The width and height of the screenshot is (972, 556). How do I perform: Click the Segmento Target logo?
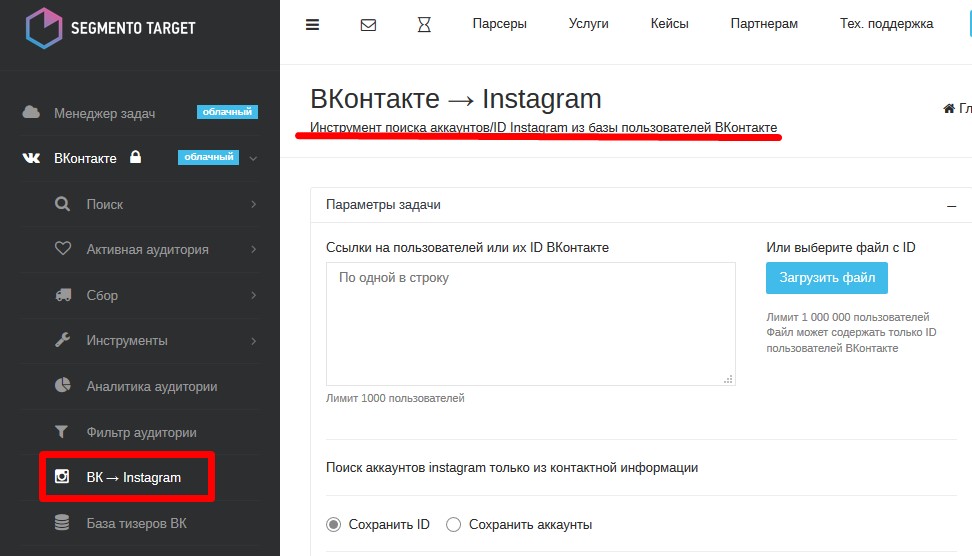110,28
